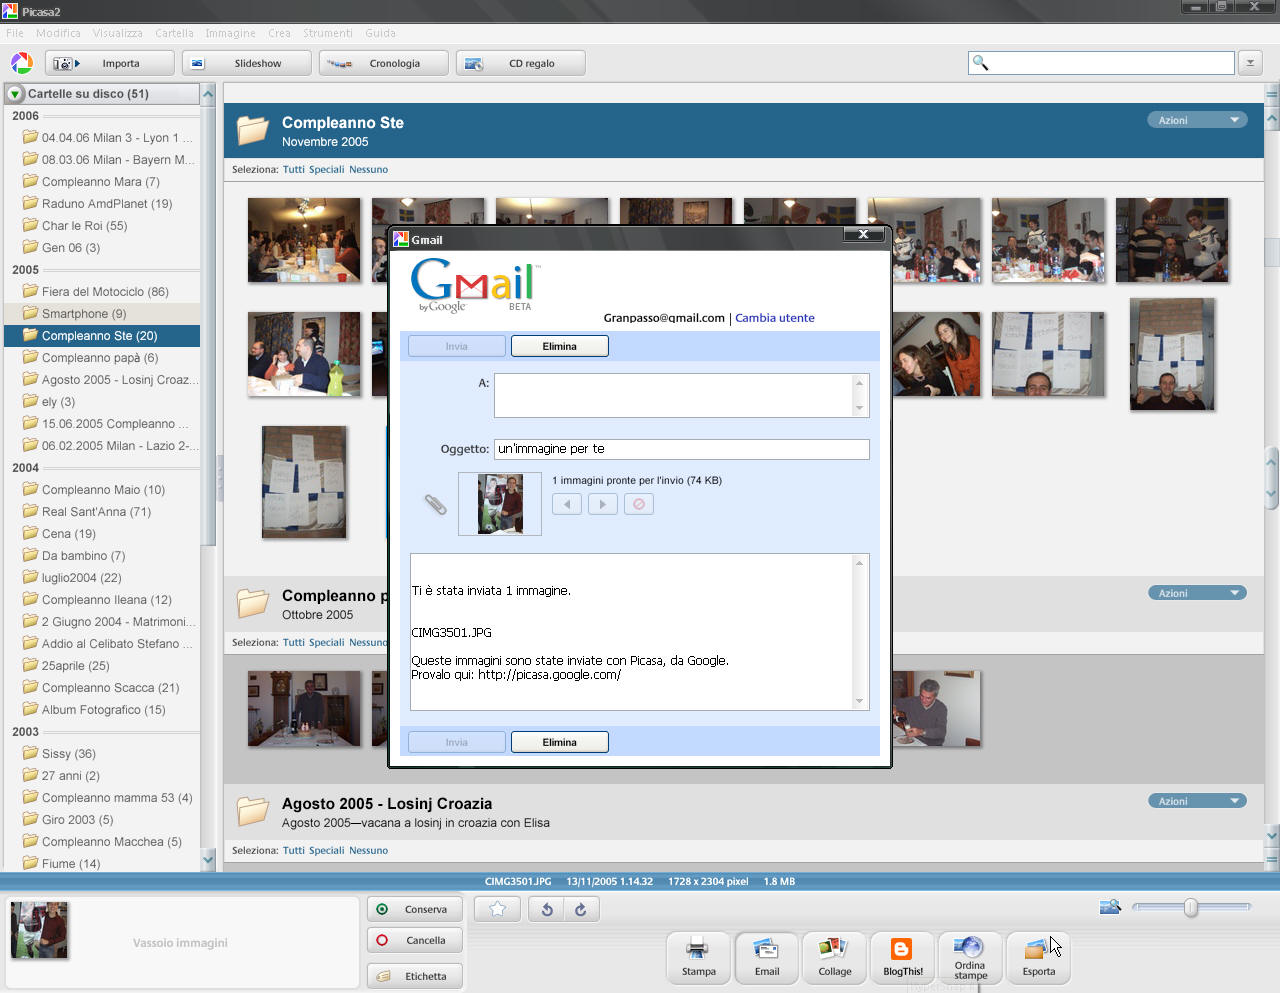Viewport: 1280px width, 993px height.
Task: Click the folder list scroll-up arrow
Action: coord(208,94)
